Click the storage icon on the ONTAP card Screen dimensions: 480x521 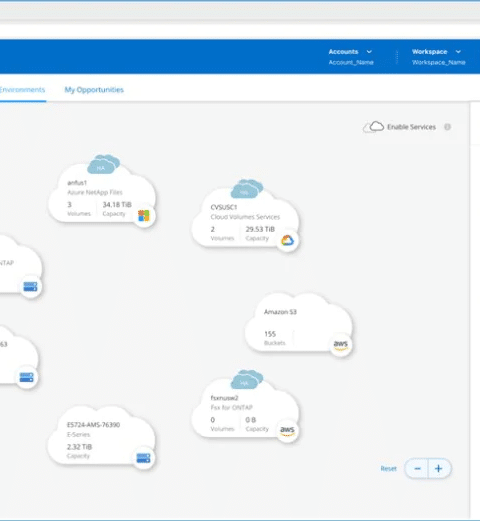click(30, 287)
